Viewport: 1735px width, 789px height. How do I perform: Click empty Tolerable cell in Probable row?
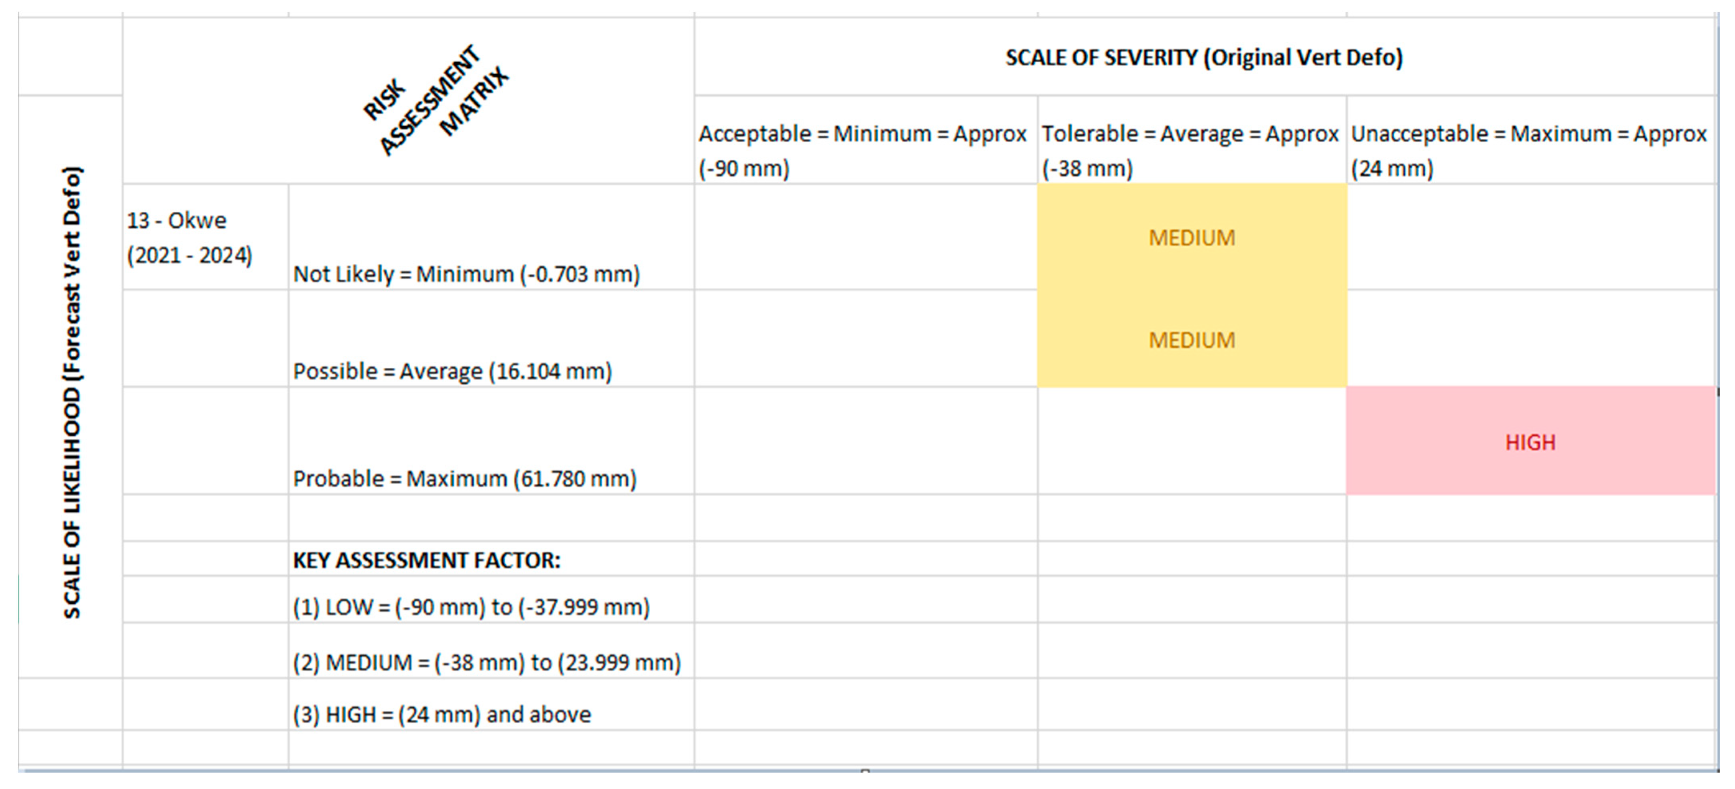[1191, 442]
